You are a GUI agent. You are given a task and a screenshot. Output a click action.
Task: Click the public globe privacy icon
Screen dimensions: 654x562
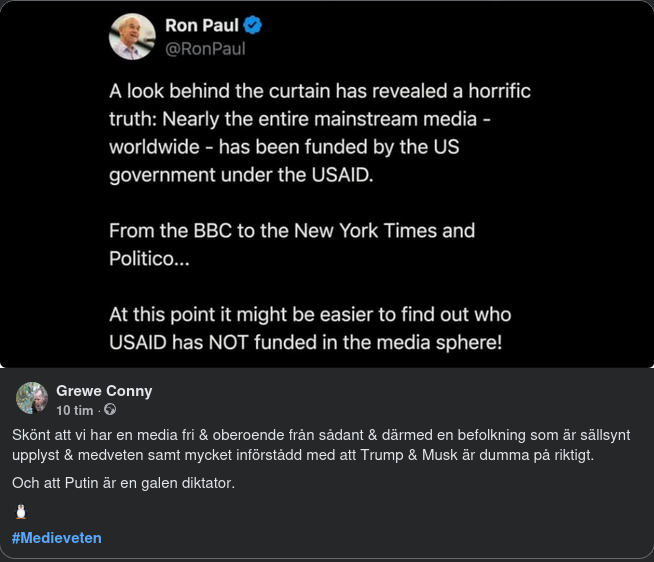pyautogui.click(x=110, y=410)
